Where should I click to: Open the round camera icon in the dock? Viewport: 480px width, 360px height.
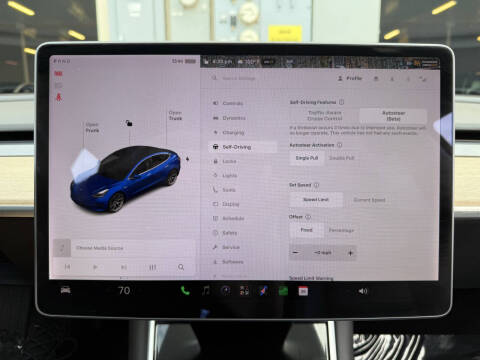(226, 291)
